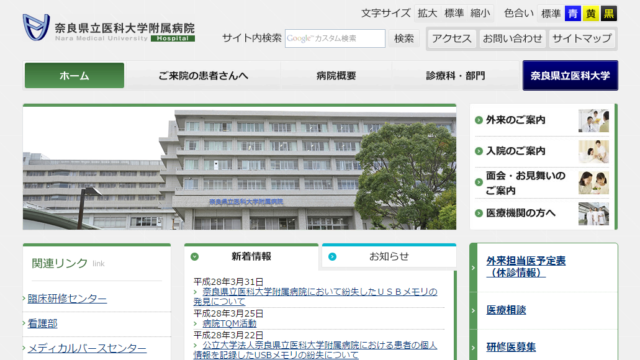Click the 検索 search button
The width and height of the screenshot is (640, 360).
[404, 38]
